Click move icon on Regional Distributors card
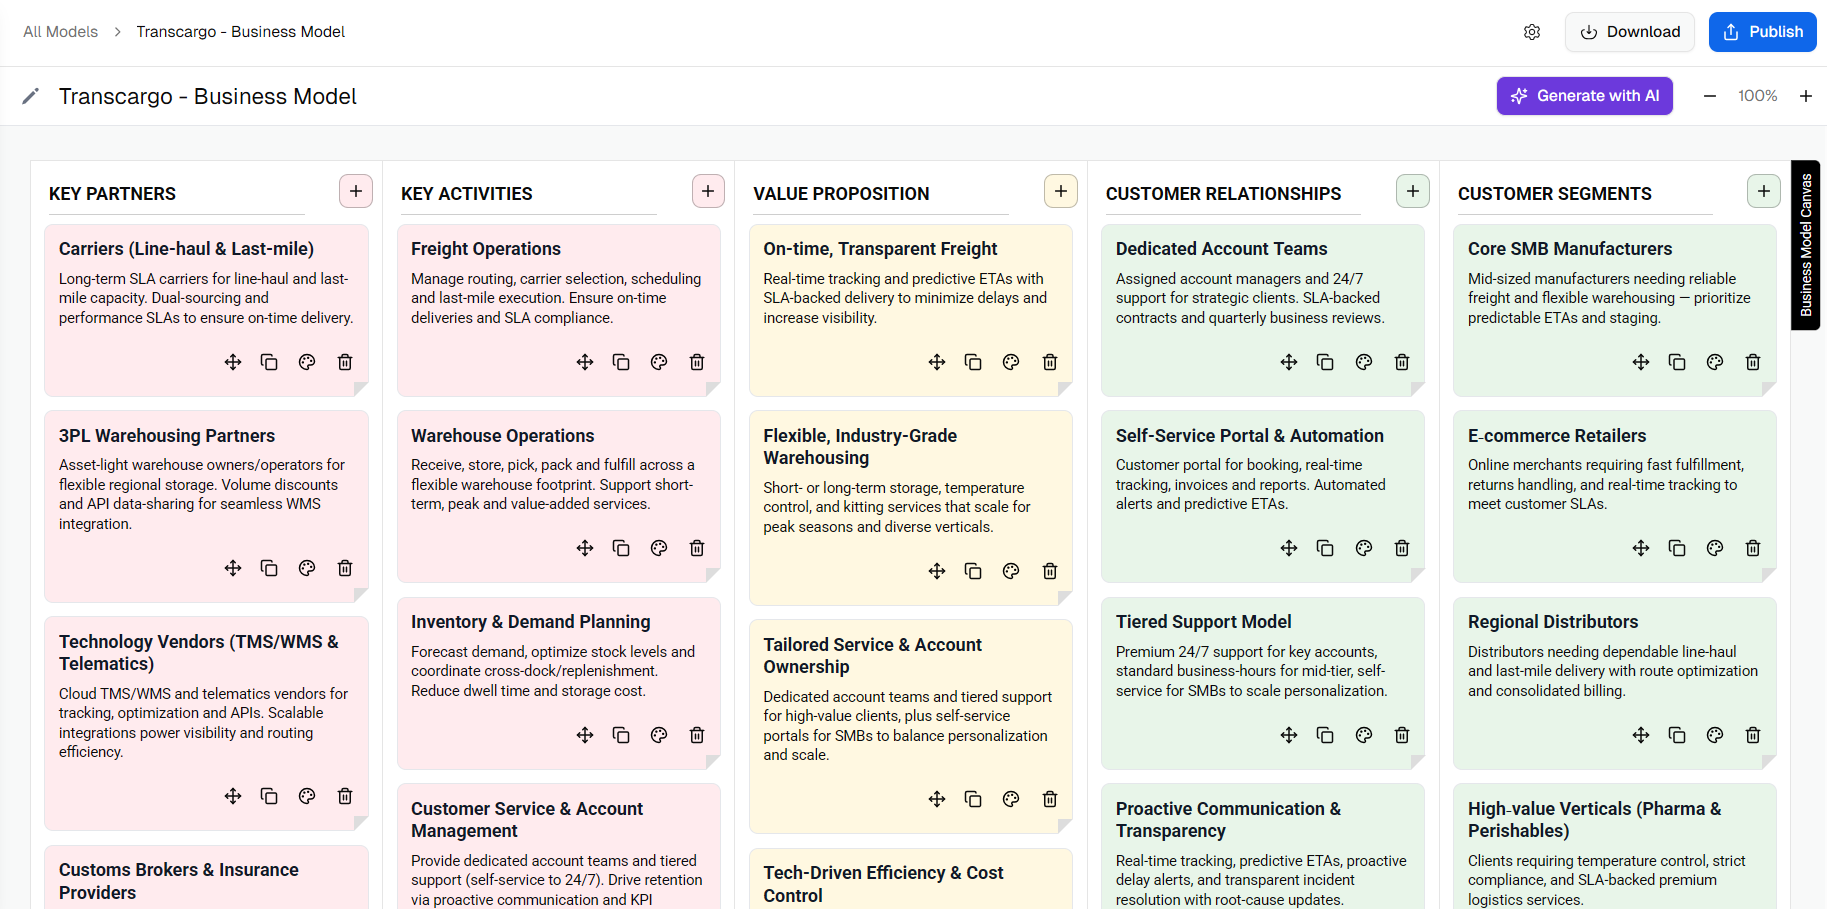 point(1641,735)
